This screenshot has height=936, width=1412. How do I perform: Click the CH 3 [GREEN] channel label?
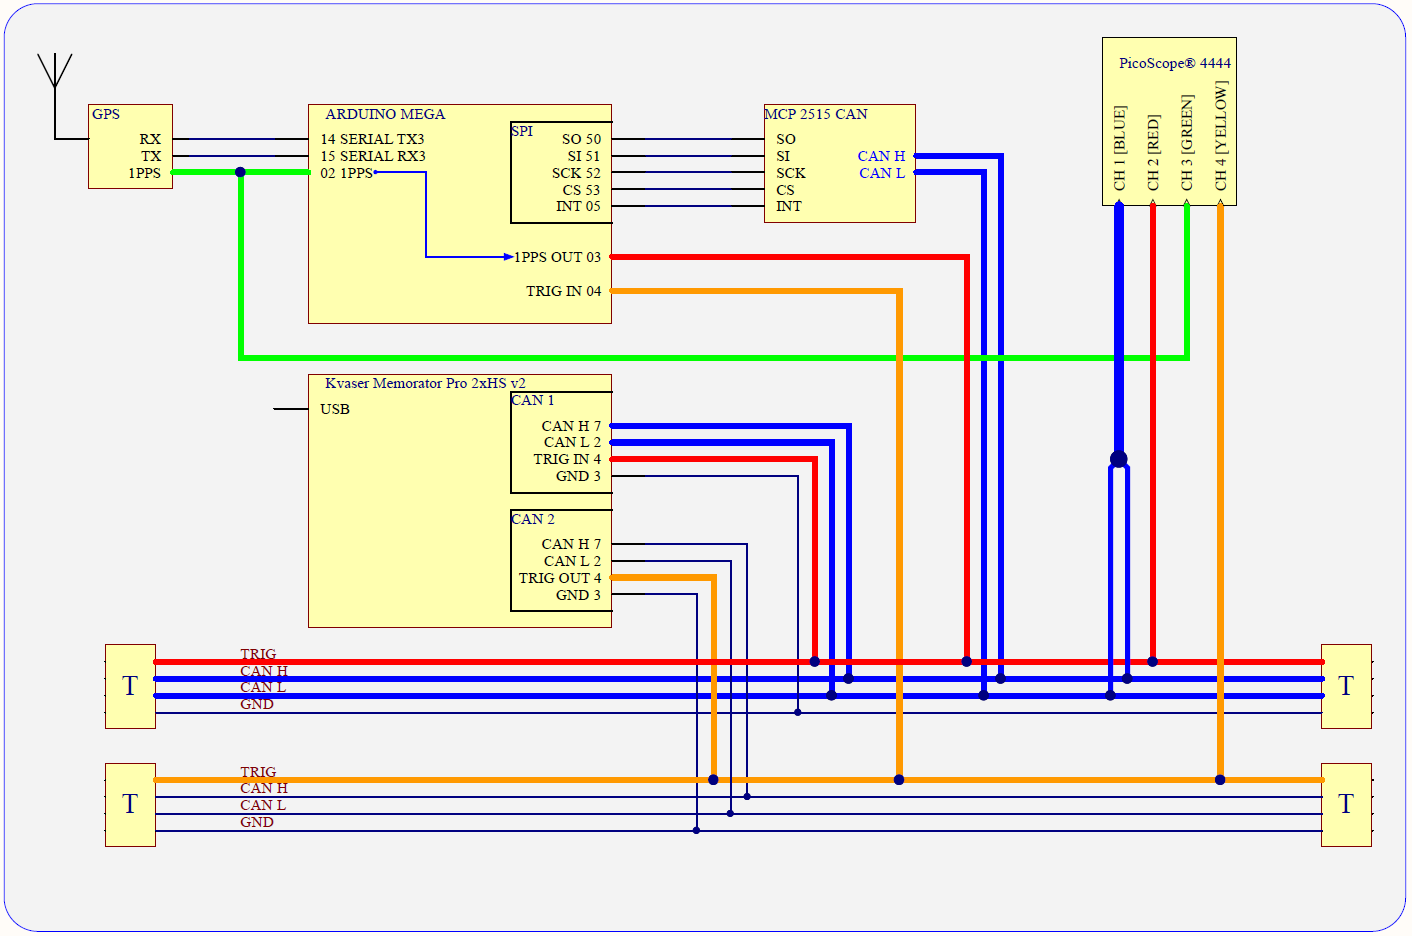tap(1187, 143)
